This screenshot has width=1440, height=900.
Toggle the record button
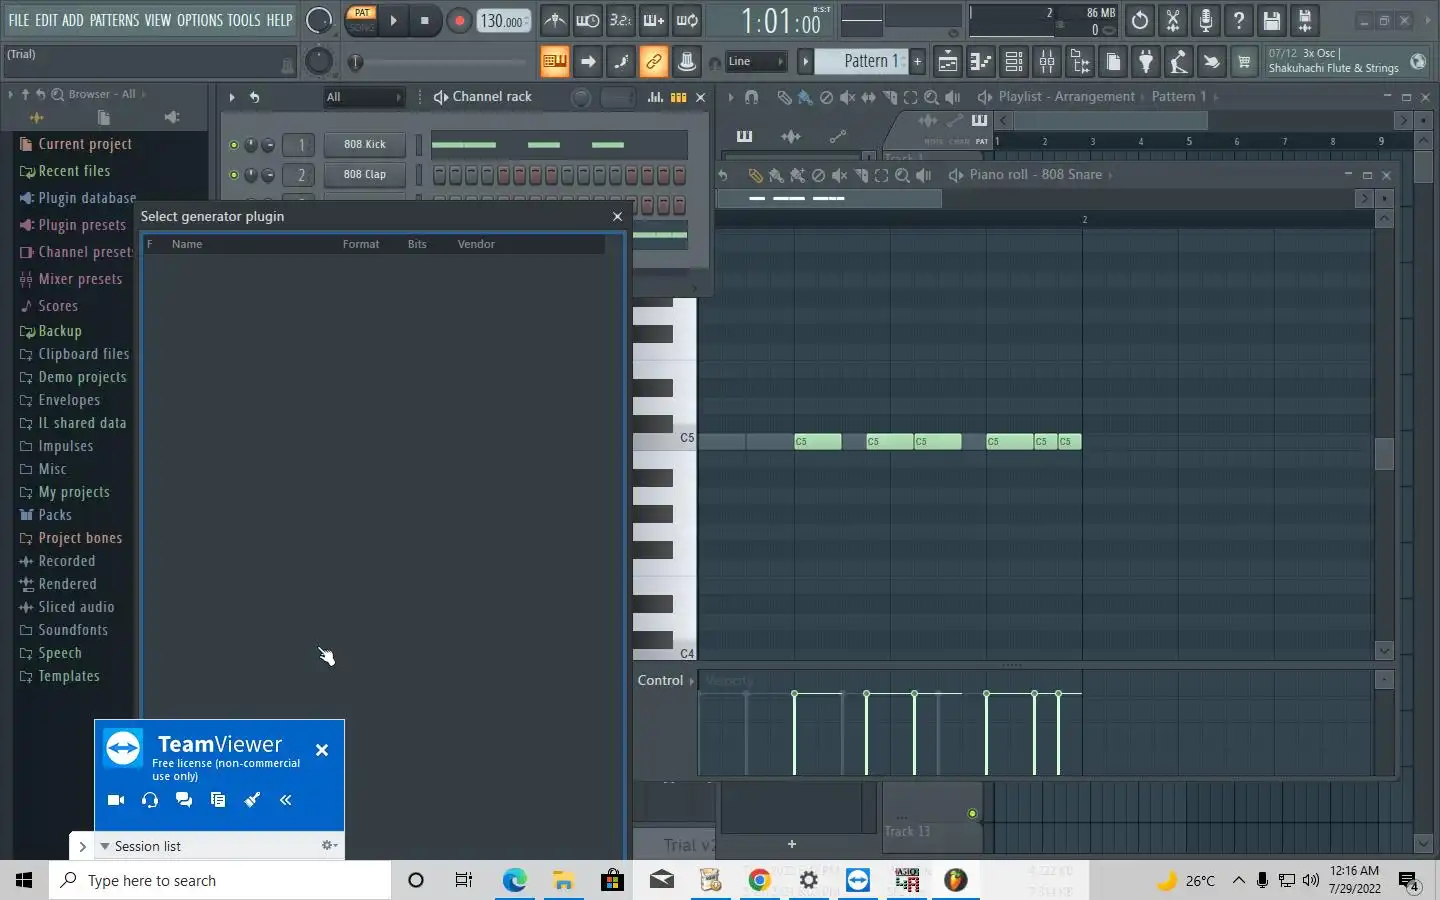(x=459, y=20)
